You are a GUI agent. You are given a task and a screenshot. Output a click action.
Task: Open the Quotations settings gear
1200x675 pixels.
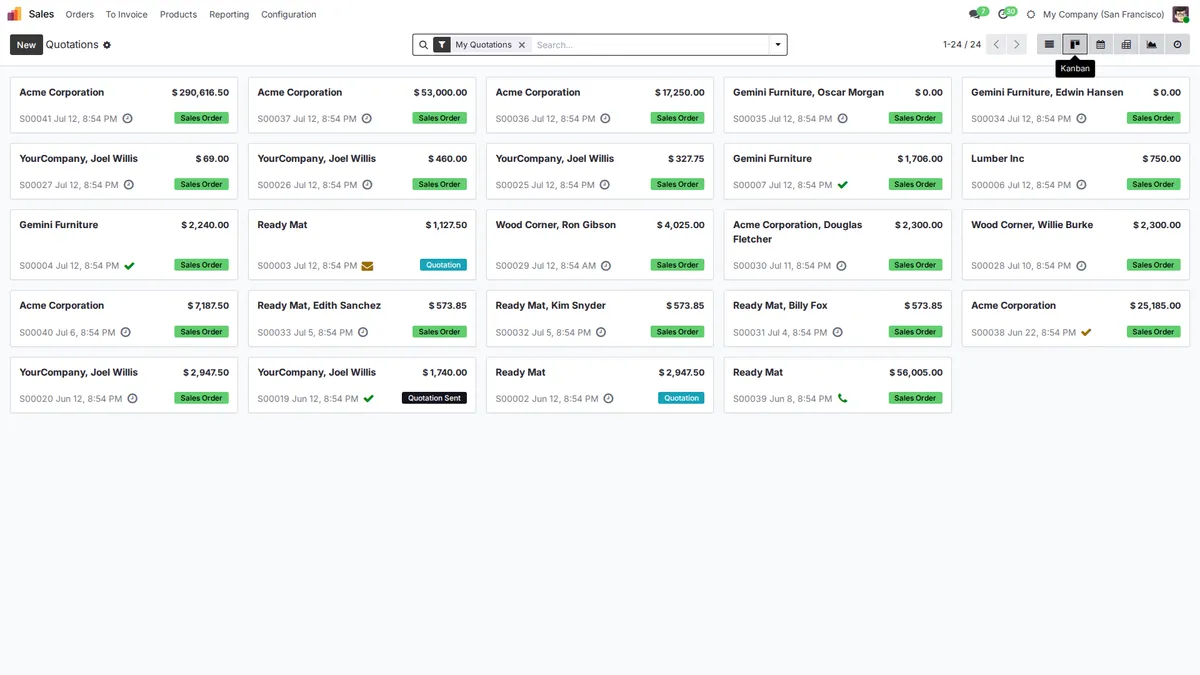107,45
